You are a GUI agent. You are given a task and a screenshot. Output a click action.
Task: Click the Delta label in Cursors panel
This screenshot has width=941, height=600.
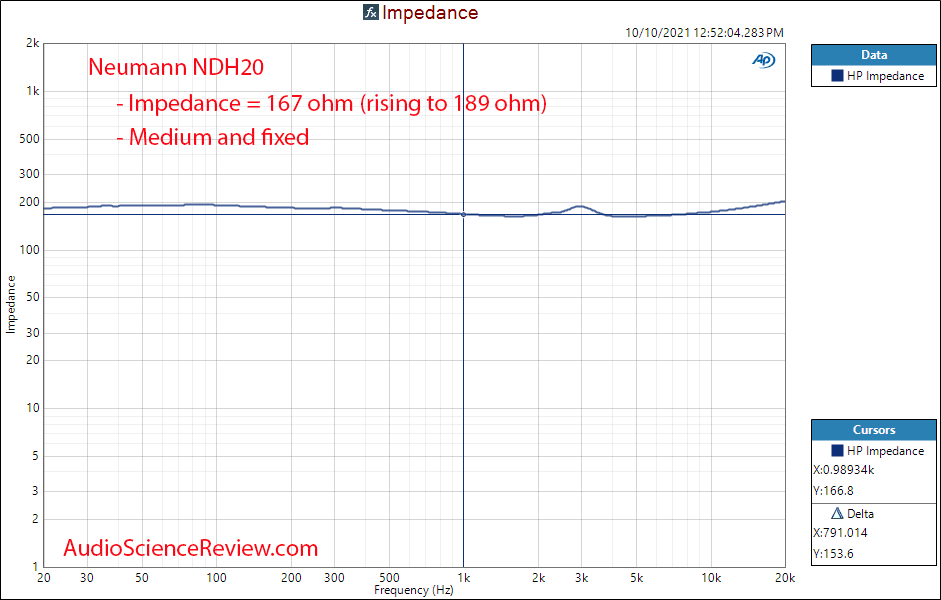tap(860, 514)
